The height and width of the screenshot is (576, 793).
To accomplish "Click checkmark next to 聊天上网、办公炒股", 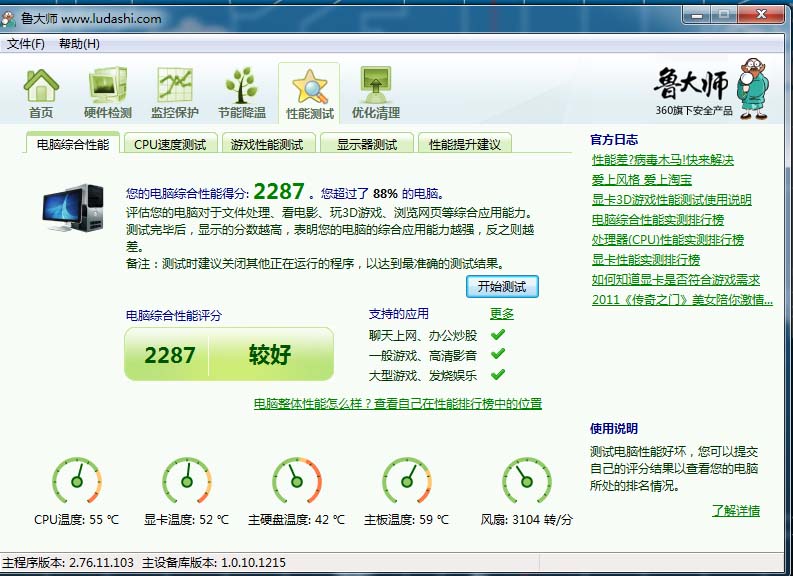I will (498, 334).
